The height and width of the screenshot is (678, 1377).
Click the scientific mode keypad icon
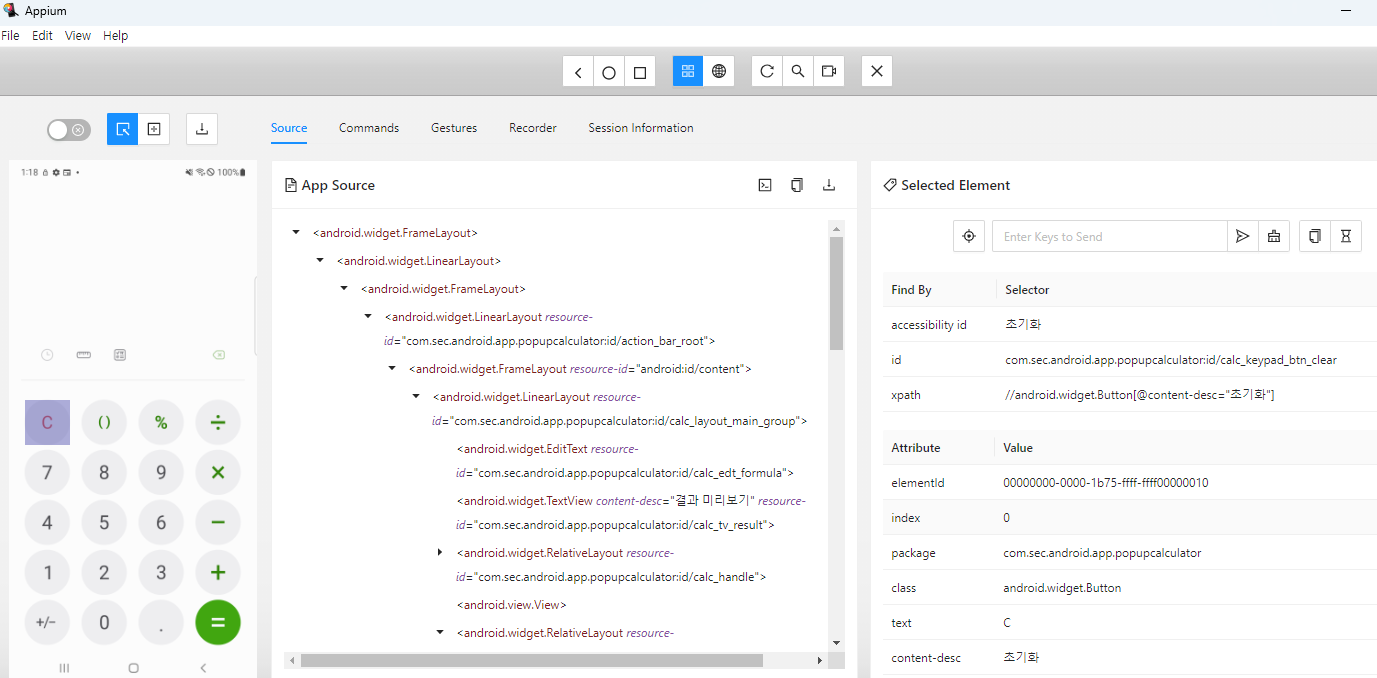[x=120, y=355]
